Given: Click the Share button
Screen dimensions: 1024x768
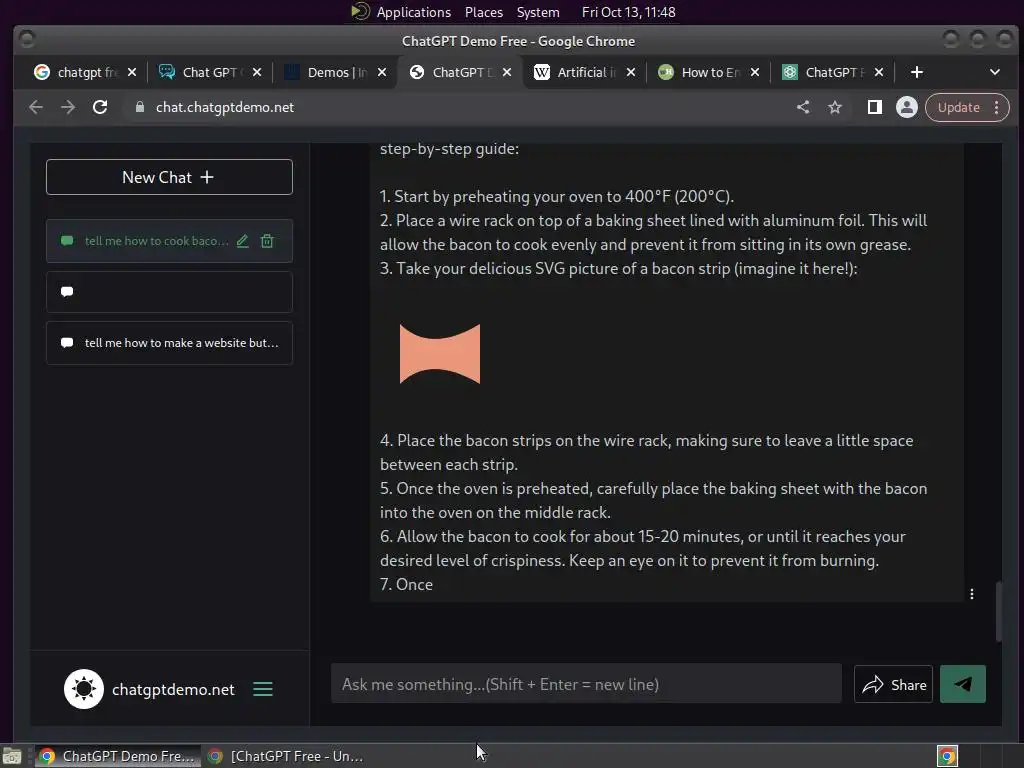Looking at the screenshot, I should 893,684.
